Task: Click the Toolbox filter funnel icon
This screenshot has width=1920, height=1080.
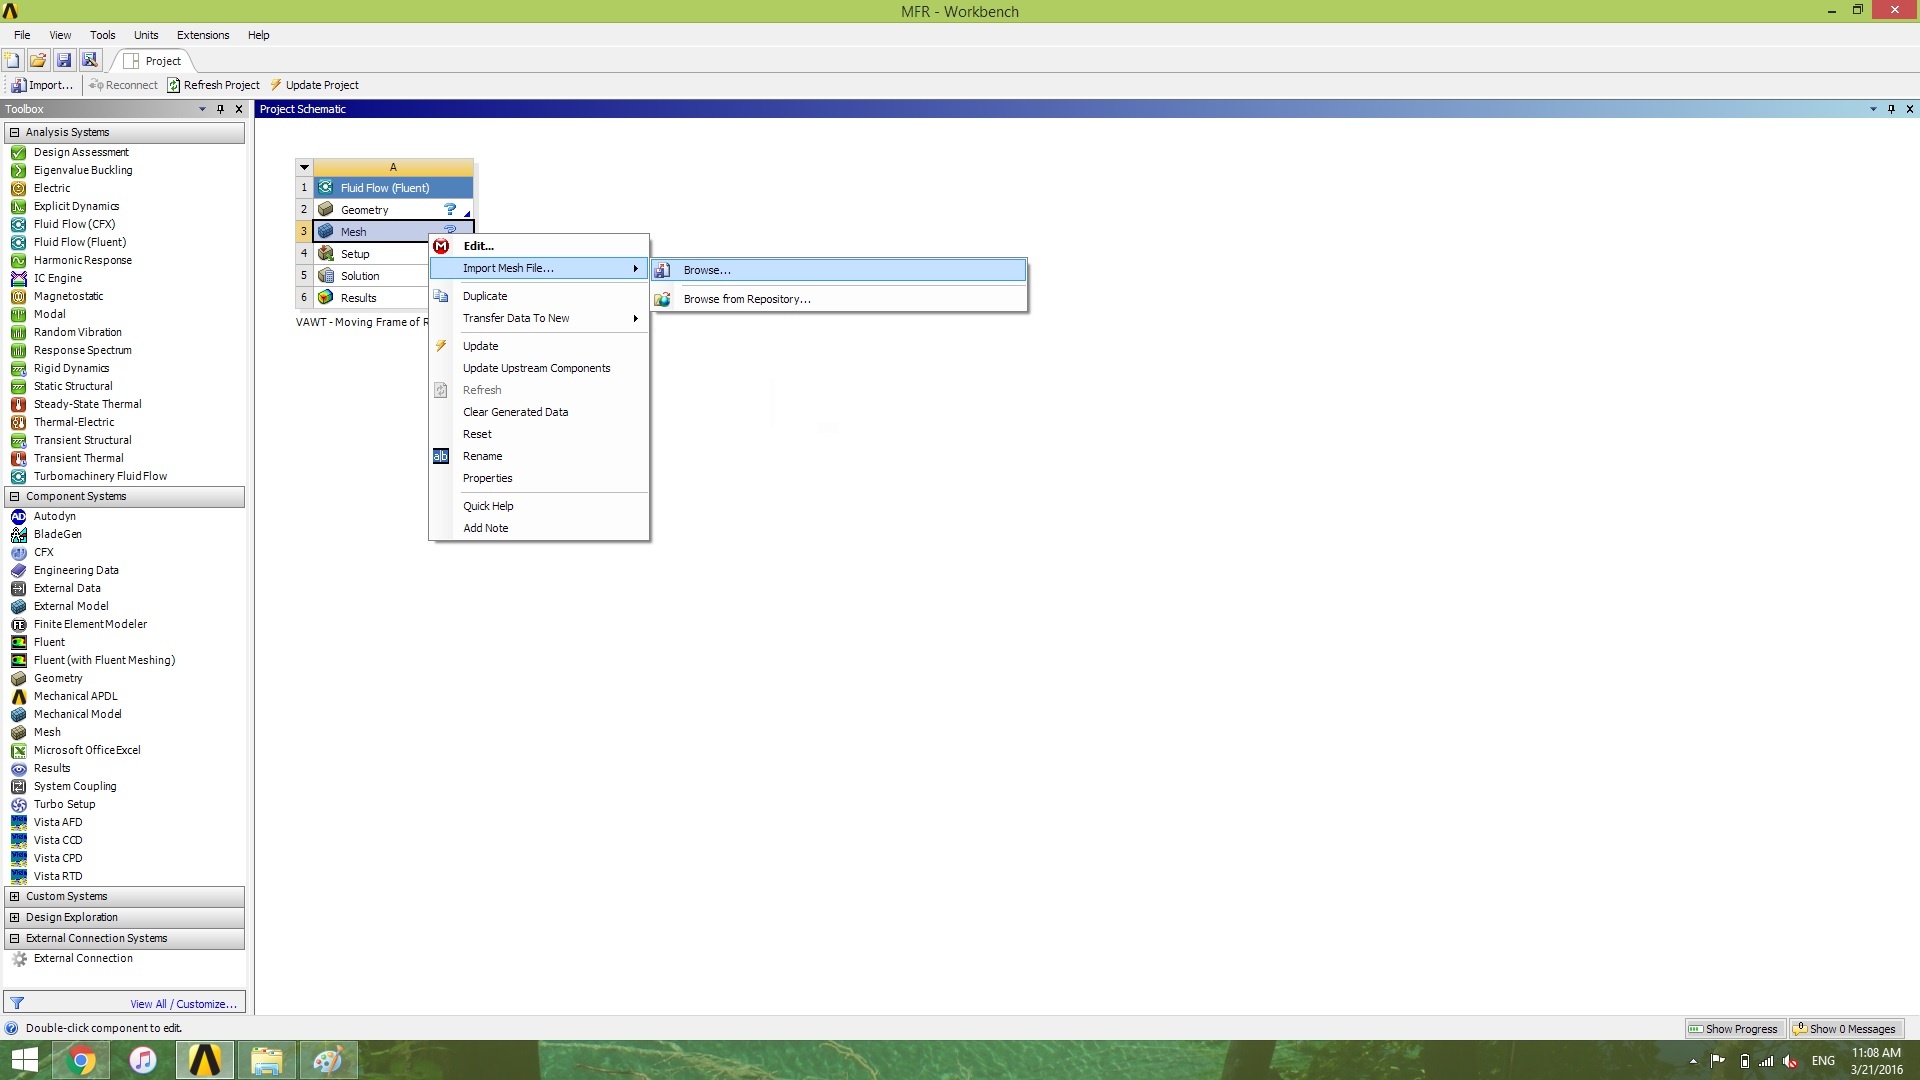Action: (x=17, y=1003)
